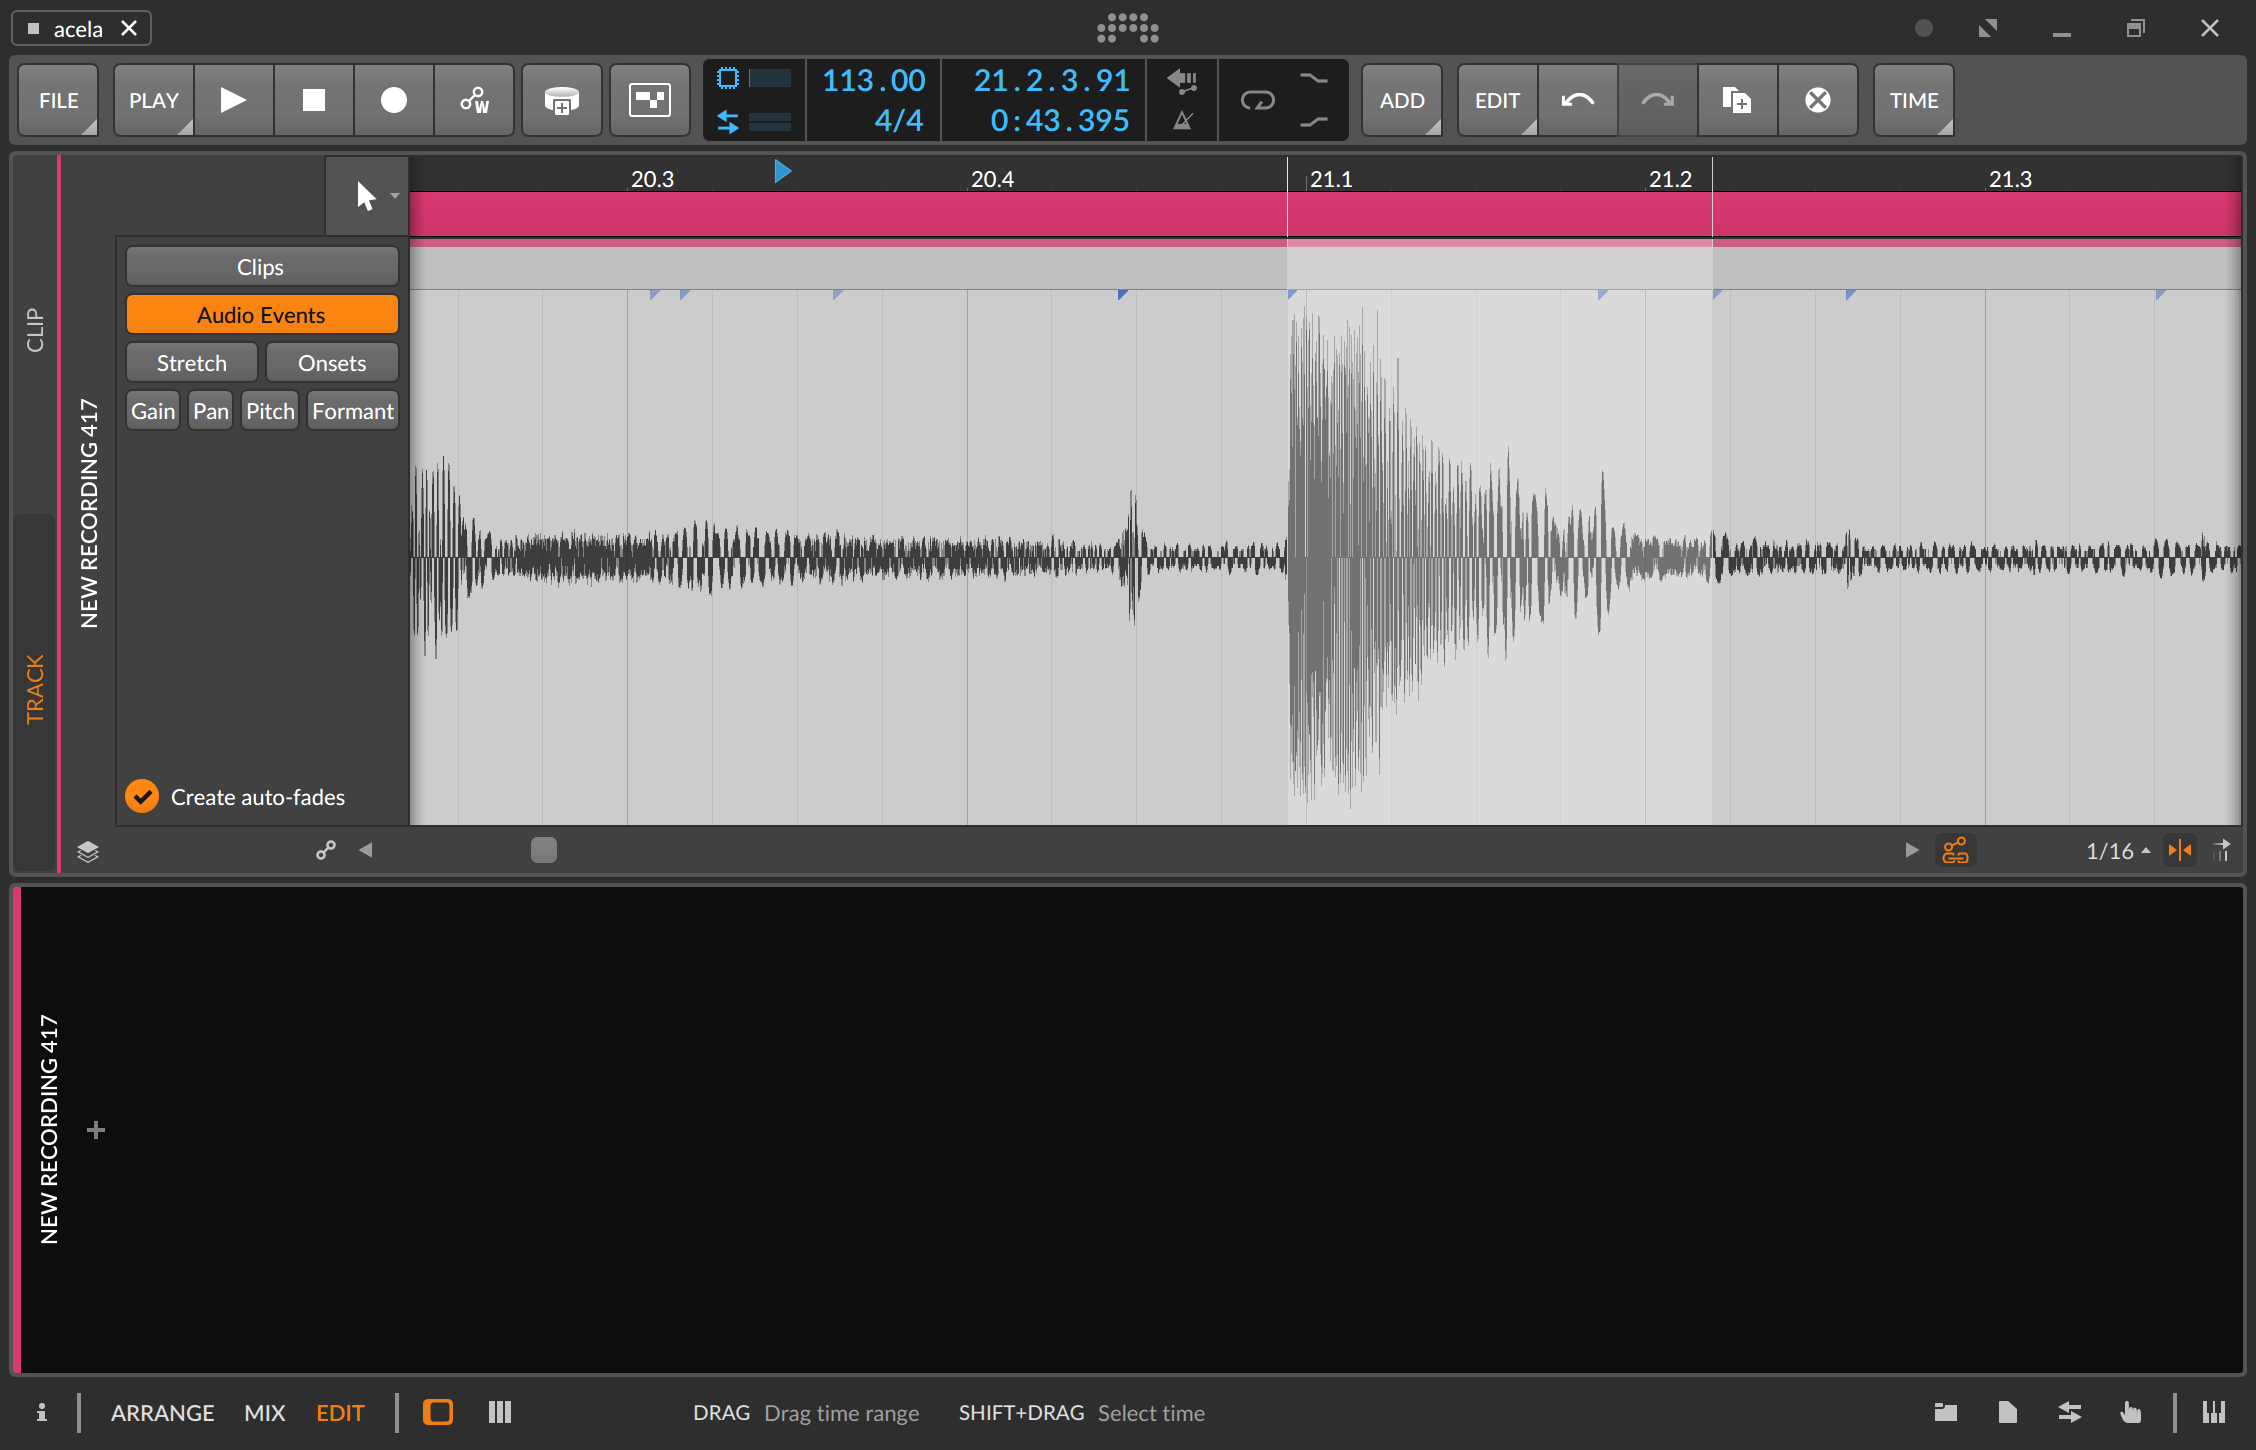Select the EDIT view tab
Viewport: 2256px width, 1450px height.
(340, 1413)
